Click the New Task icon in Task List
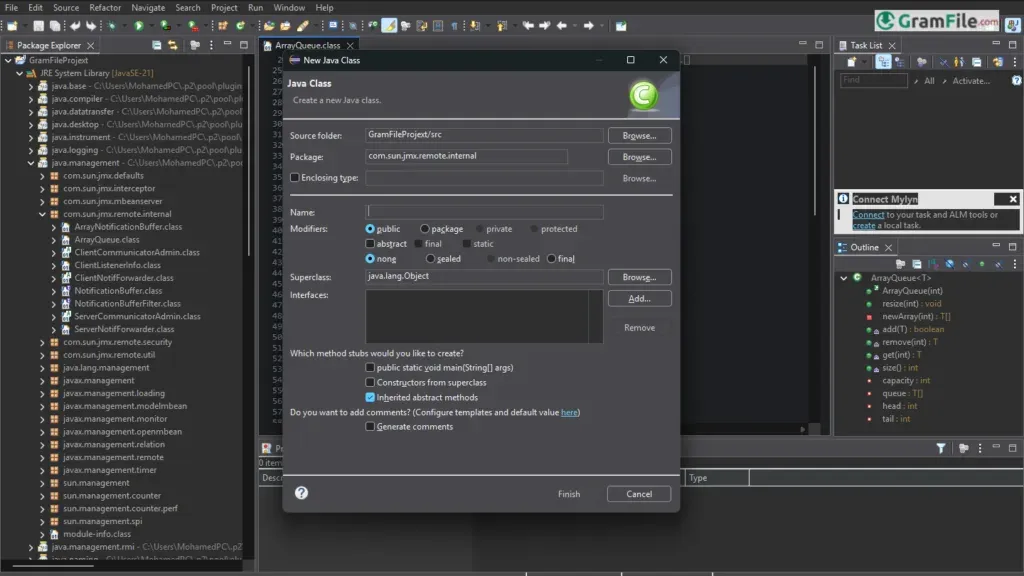 coord(852,62)
